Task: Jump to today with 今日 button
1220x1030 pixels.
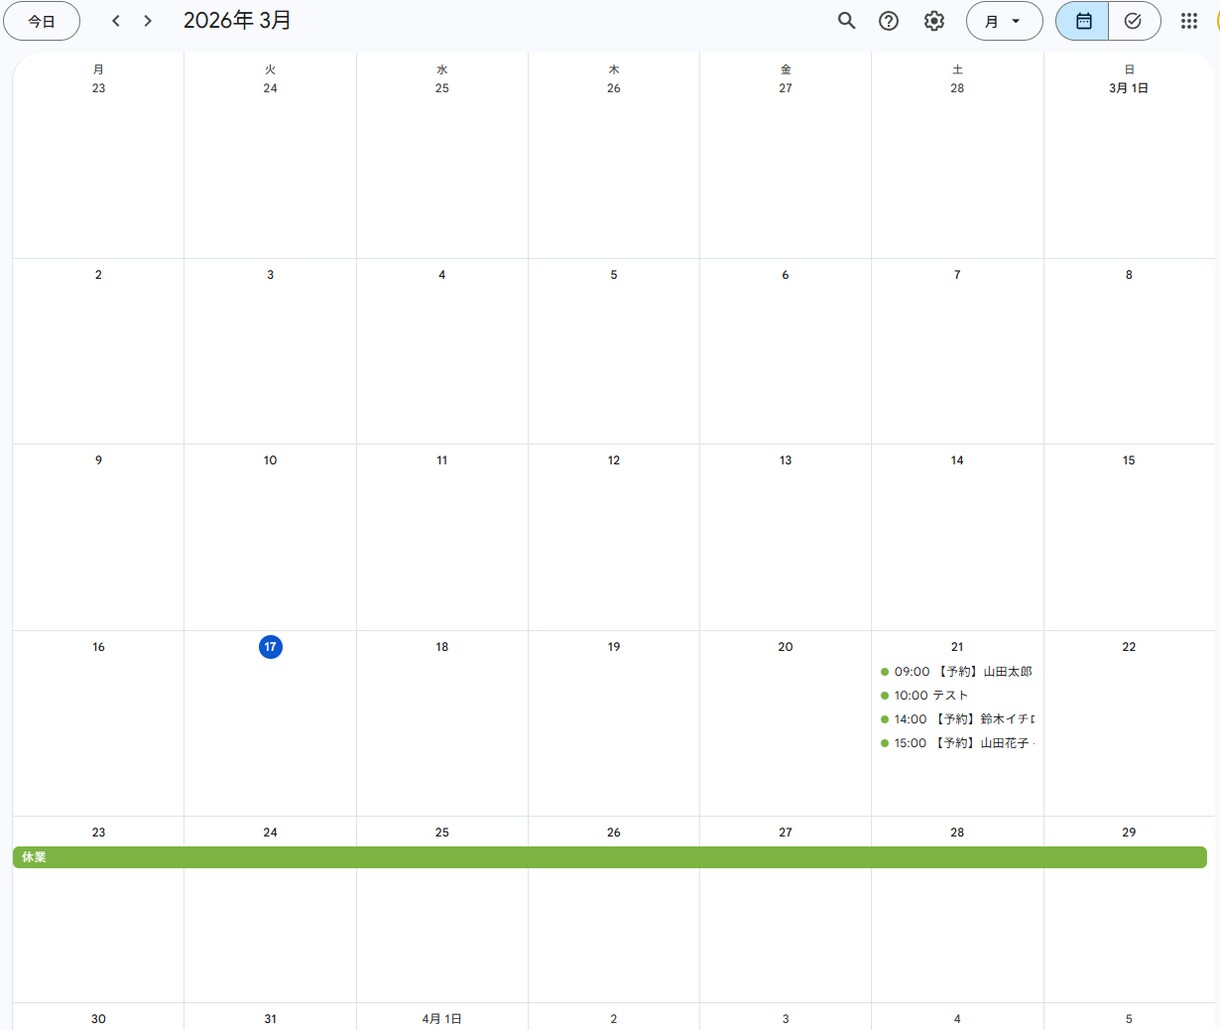Action: 42,21
